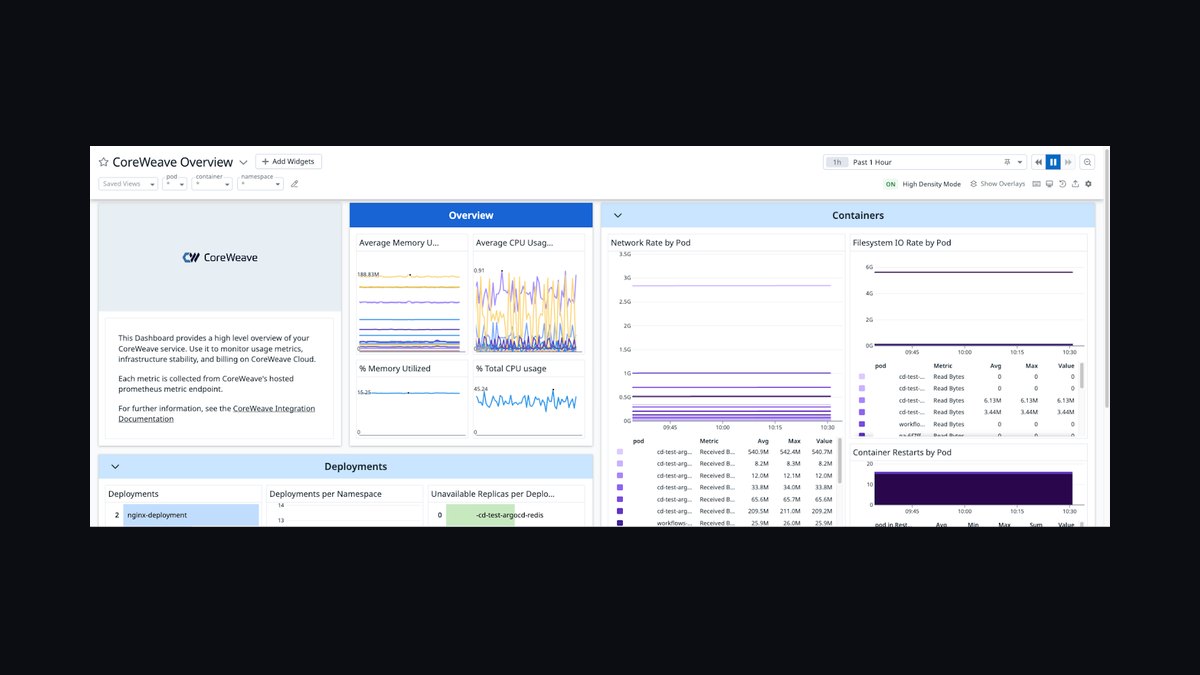Screen dimensions: 1200x675
Task: Click the Network Rate by Pod title
Action: (651, 243)
